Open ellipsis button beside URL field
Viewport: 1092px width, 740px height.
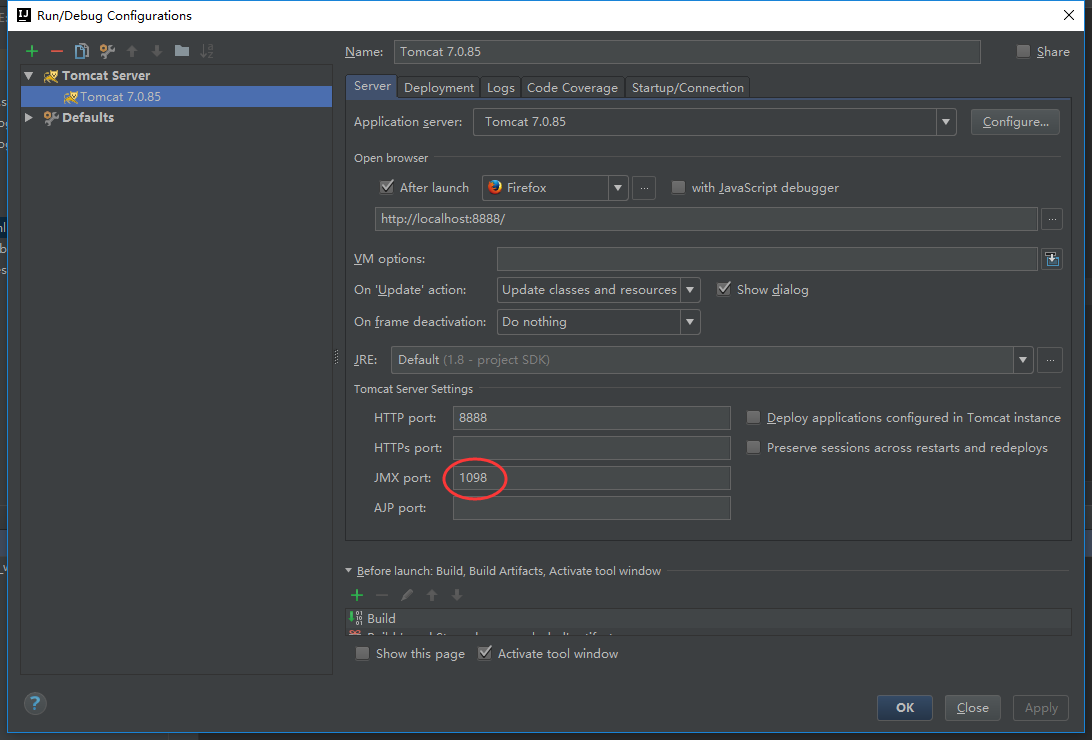point(1052,219)
